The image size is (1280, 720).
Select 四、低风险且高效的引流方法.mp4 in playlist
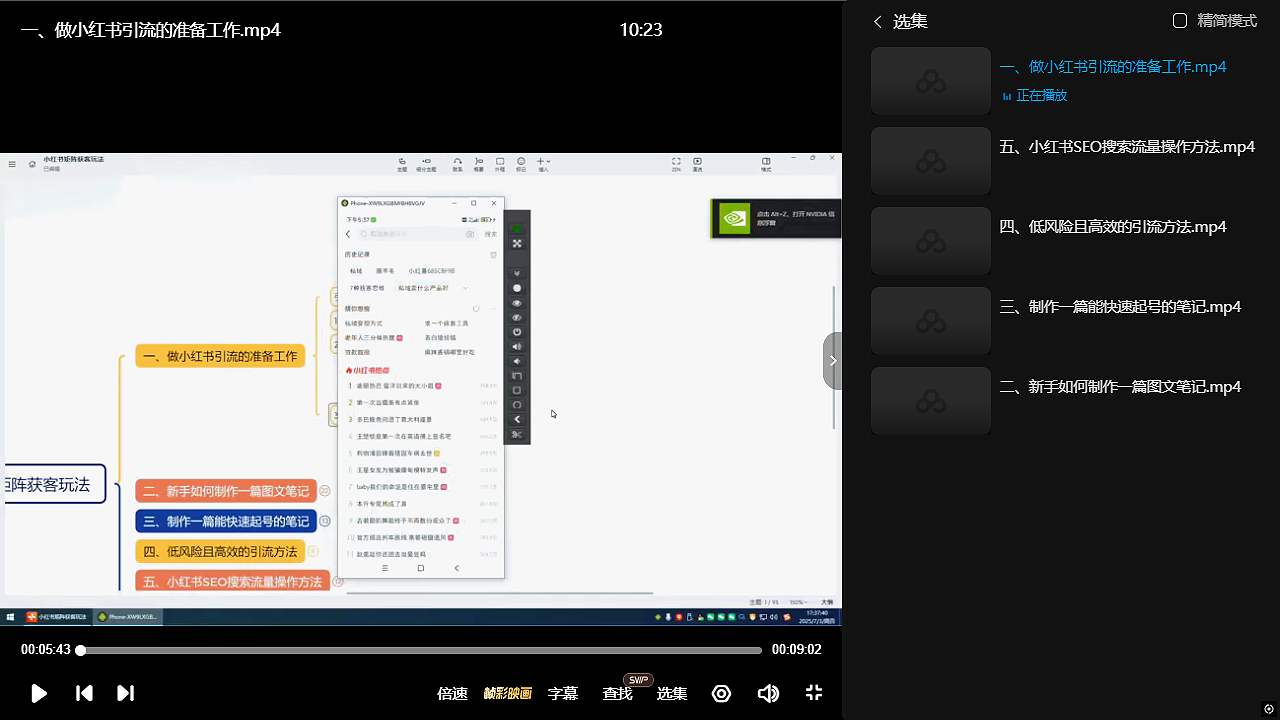point(1112,227)
